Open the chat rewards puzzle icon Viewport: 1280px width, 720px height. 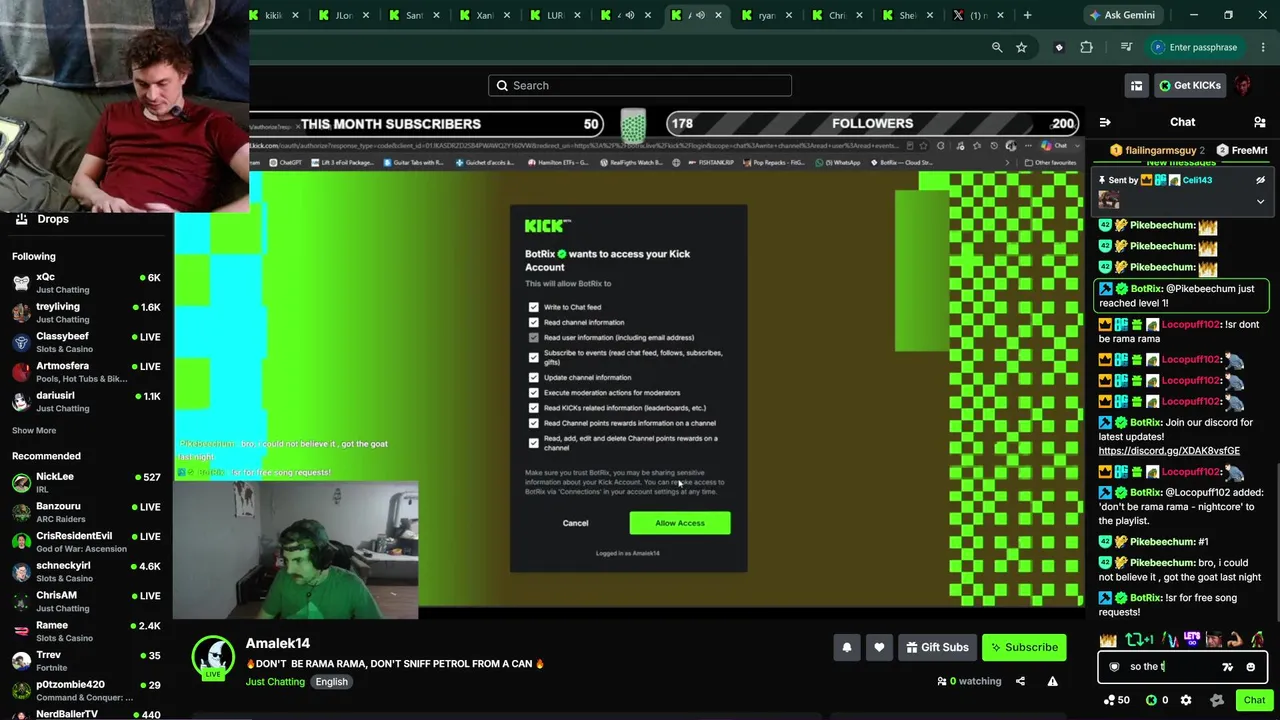click(1217, 700)
